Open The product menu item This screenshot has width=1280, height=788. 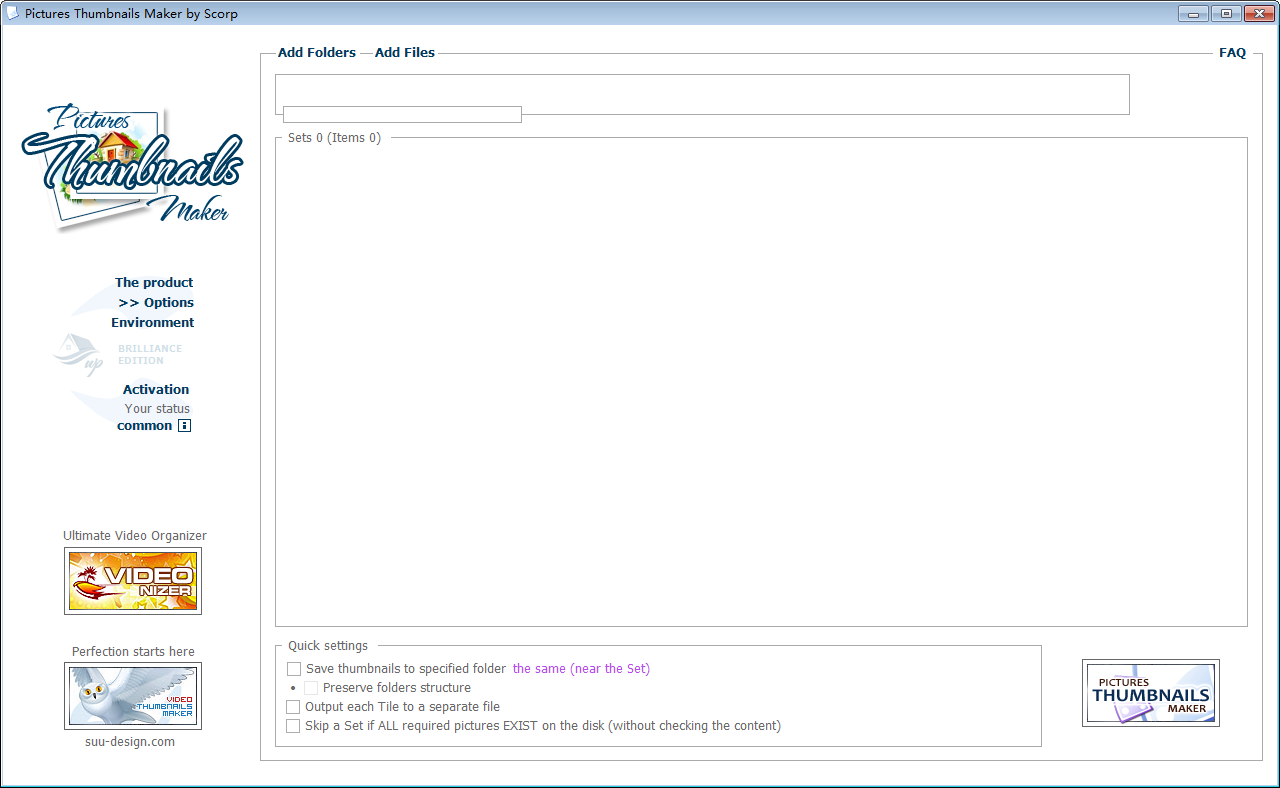coord(154,283)
